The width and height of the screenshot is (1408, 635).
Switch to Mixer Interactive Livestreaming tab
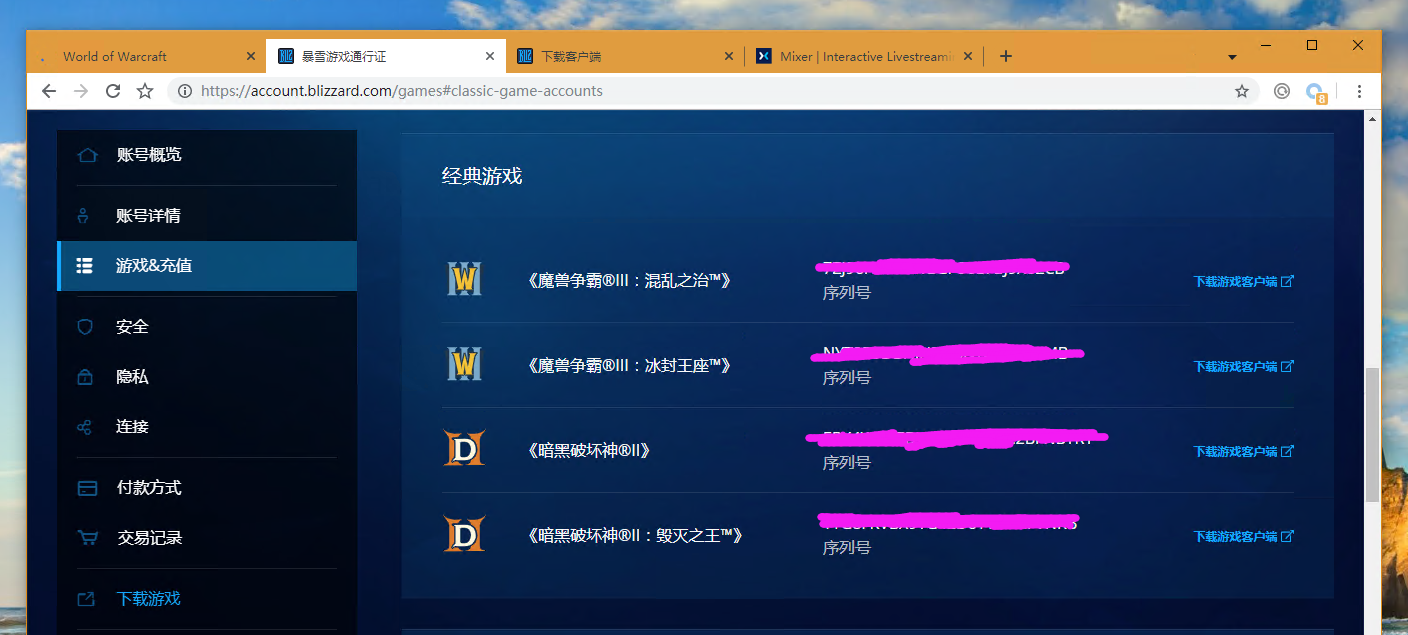point(864,56)
